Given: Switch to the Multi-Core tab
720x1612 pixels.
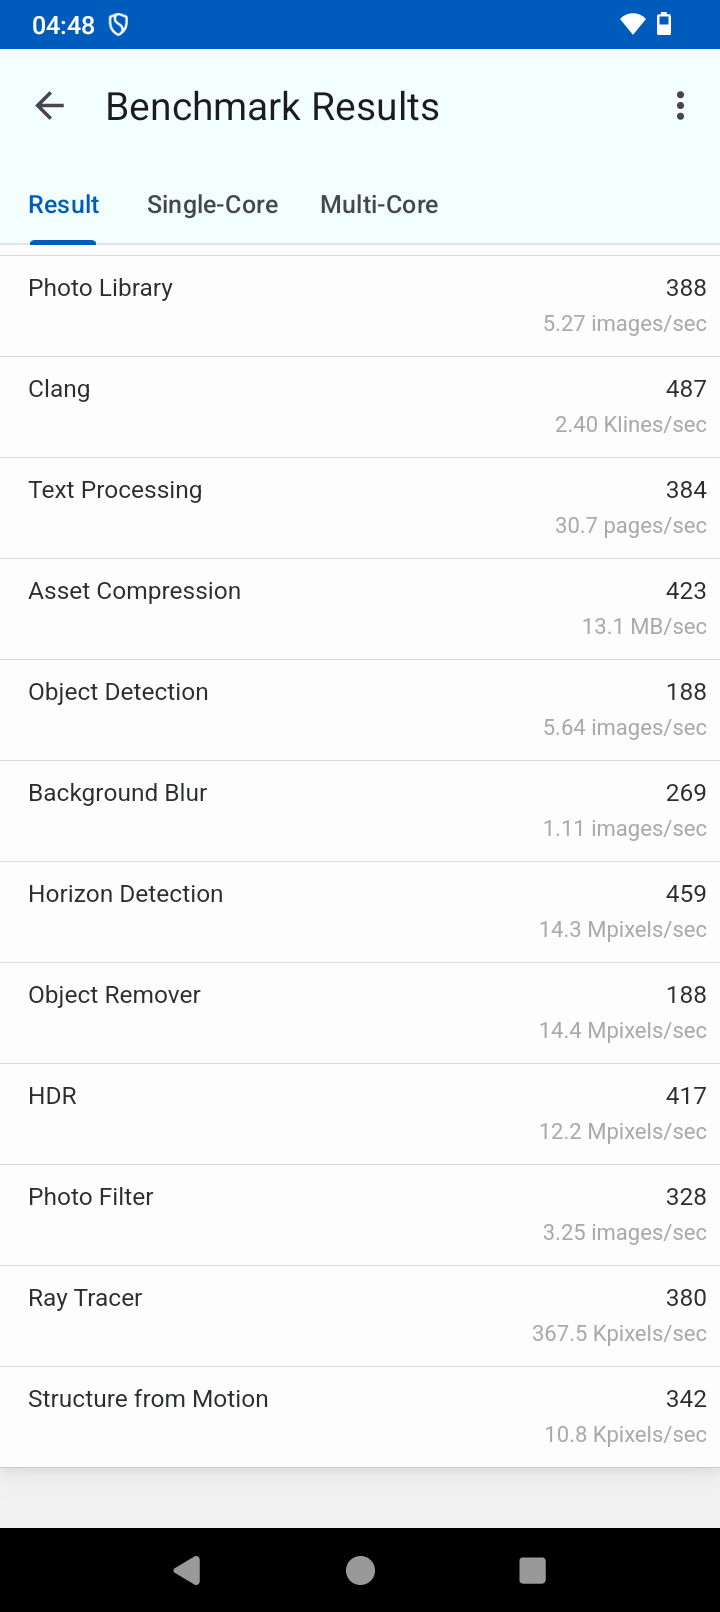Looking at the screenshot, I should pos(379,205).
